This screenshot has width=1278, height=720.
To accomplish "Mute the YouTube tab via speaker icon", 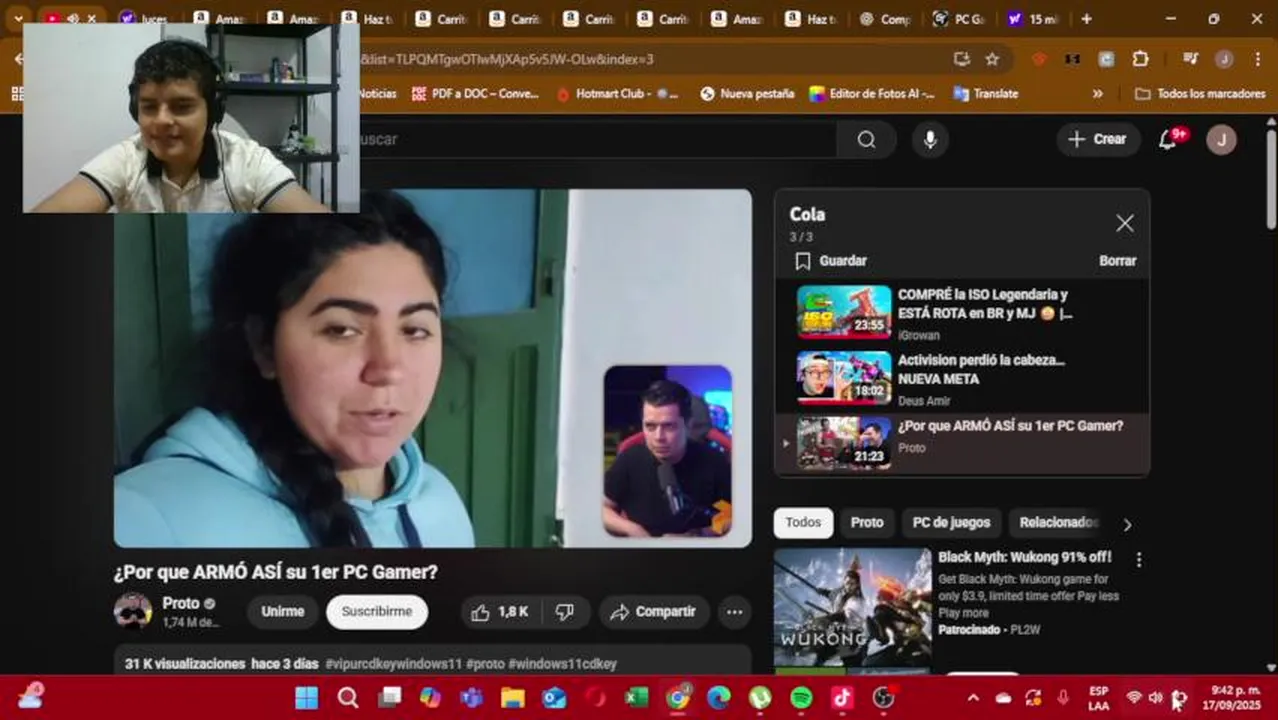I will (73, 19).
